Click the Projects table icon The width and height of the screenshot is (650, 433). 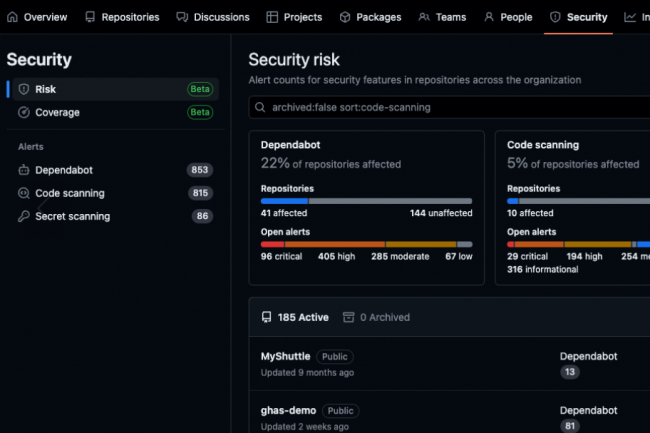point(272,17)
